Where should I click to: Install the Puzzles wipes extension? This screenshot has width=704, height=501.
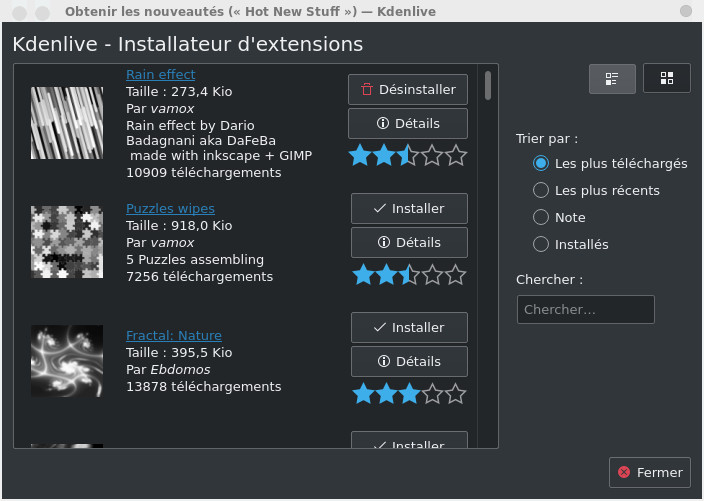coord(409,208)
